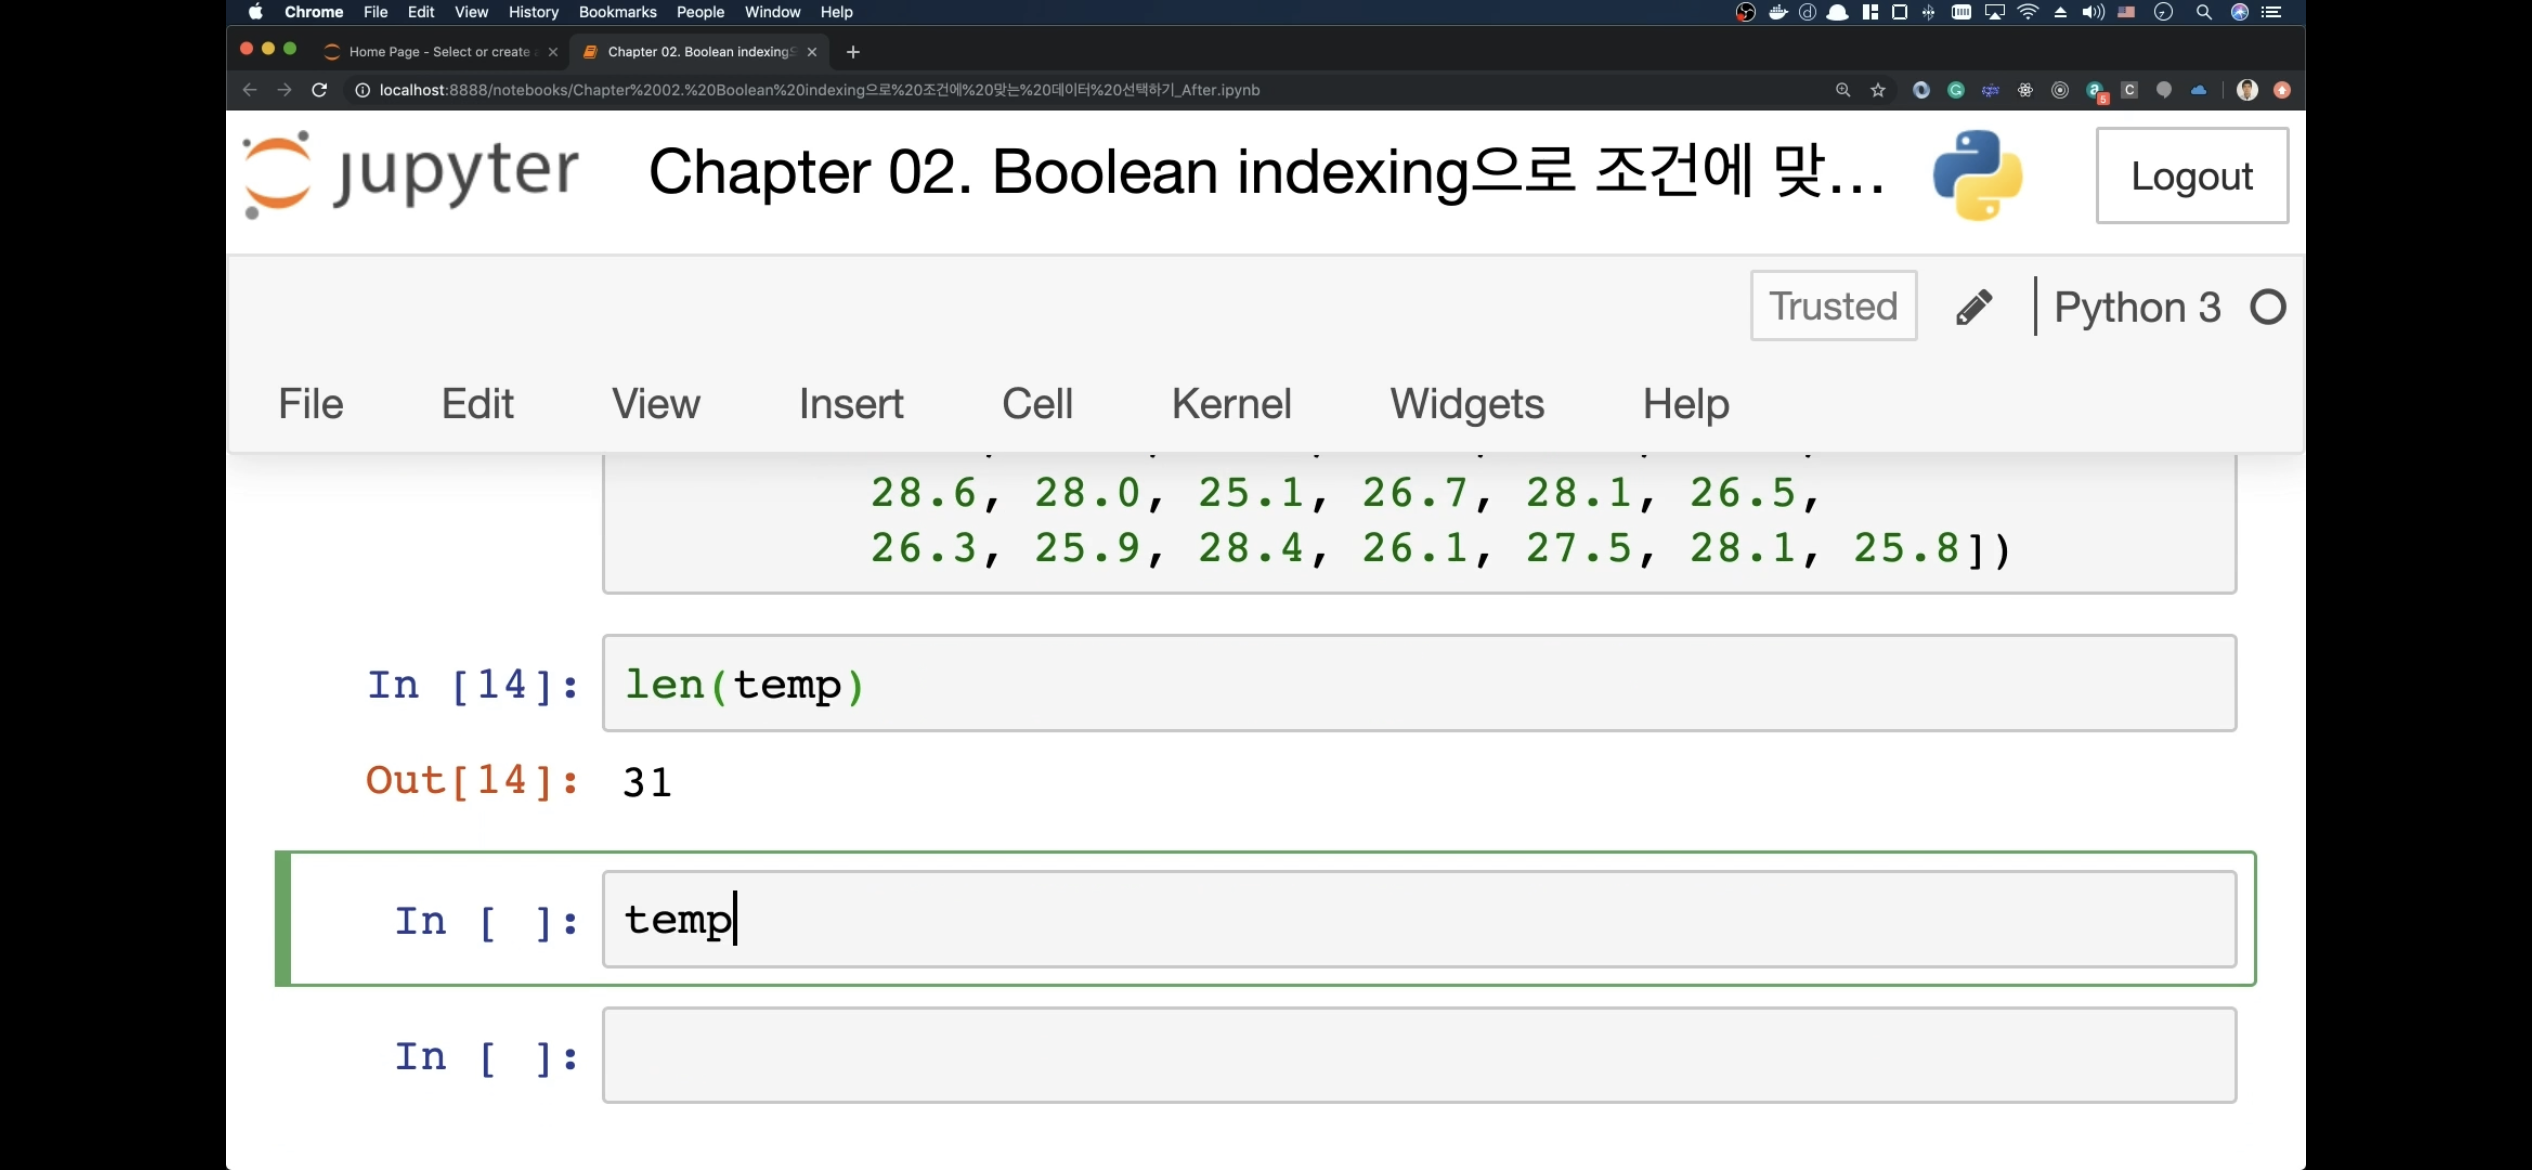
Task: Rename via the Chapter 02 notebook title
Action: coord(1265,172)
